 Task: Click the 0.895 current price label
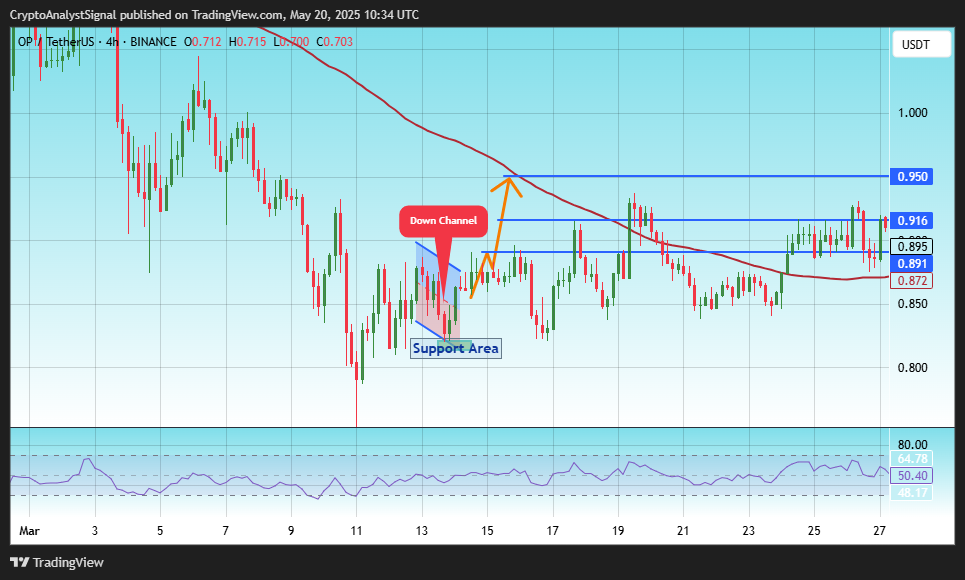[x=911, y=247]
